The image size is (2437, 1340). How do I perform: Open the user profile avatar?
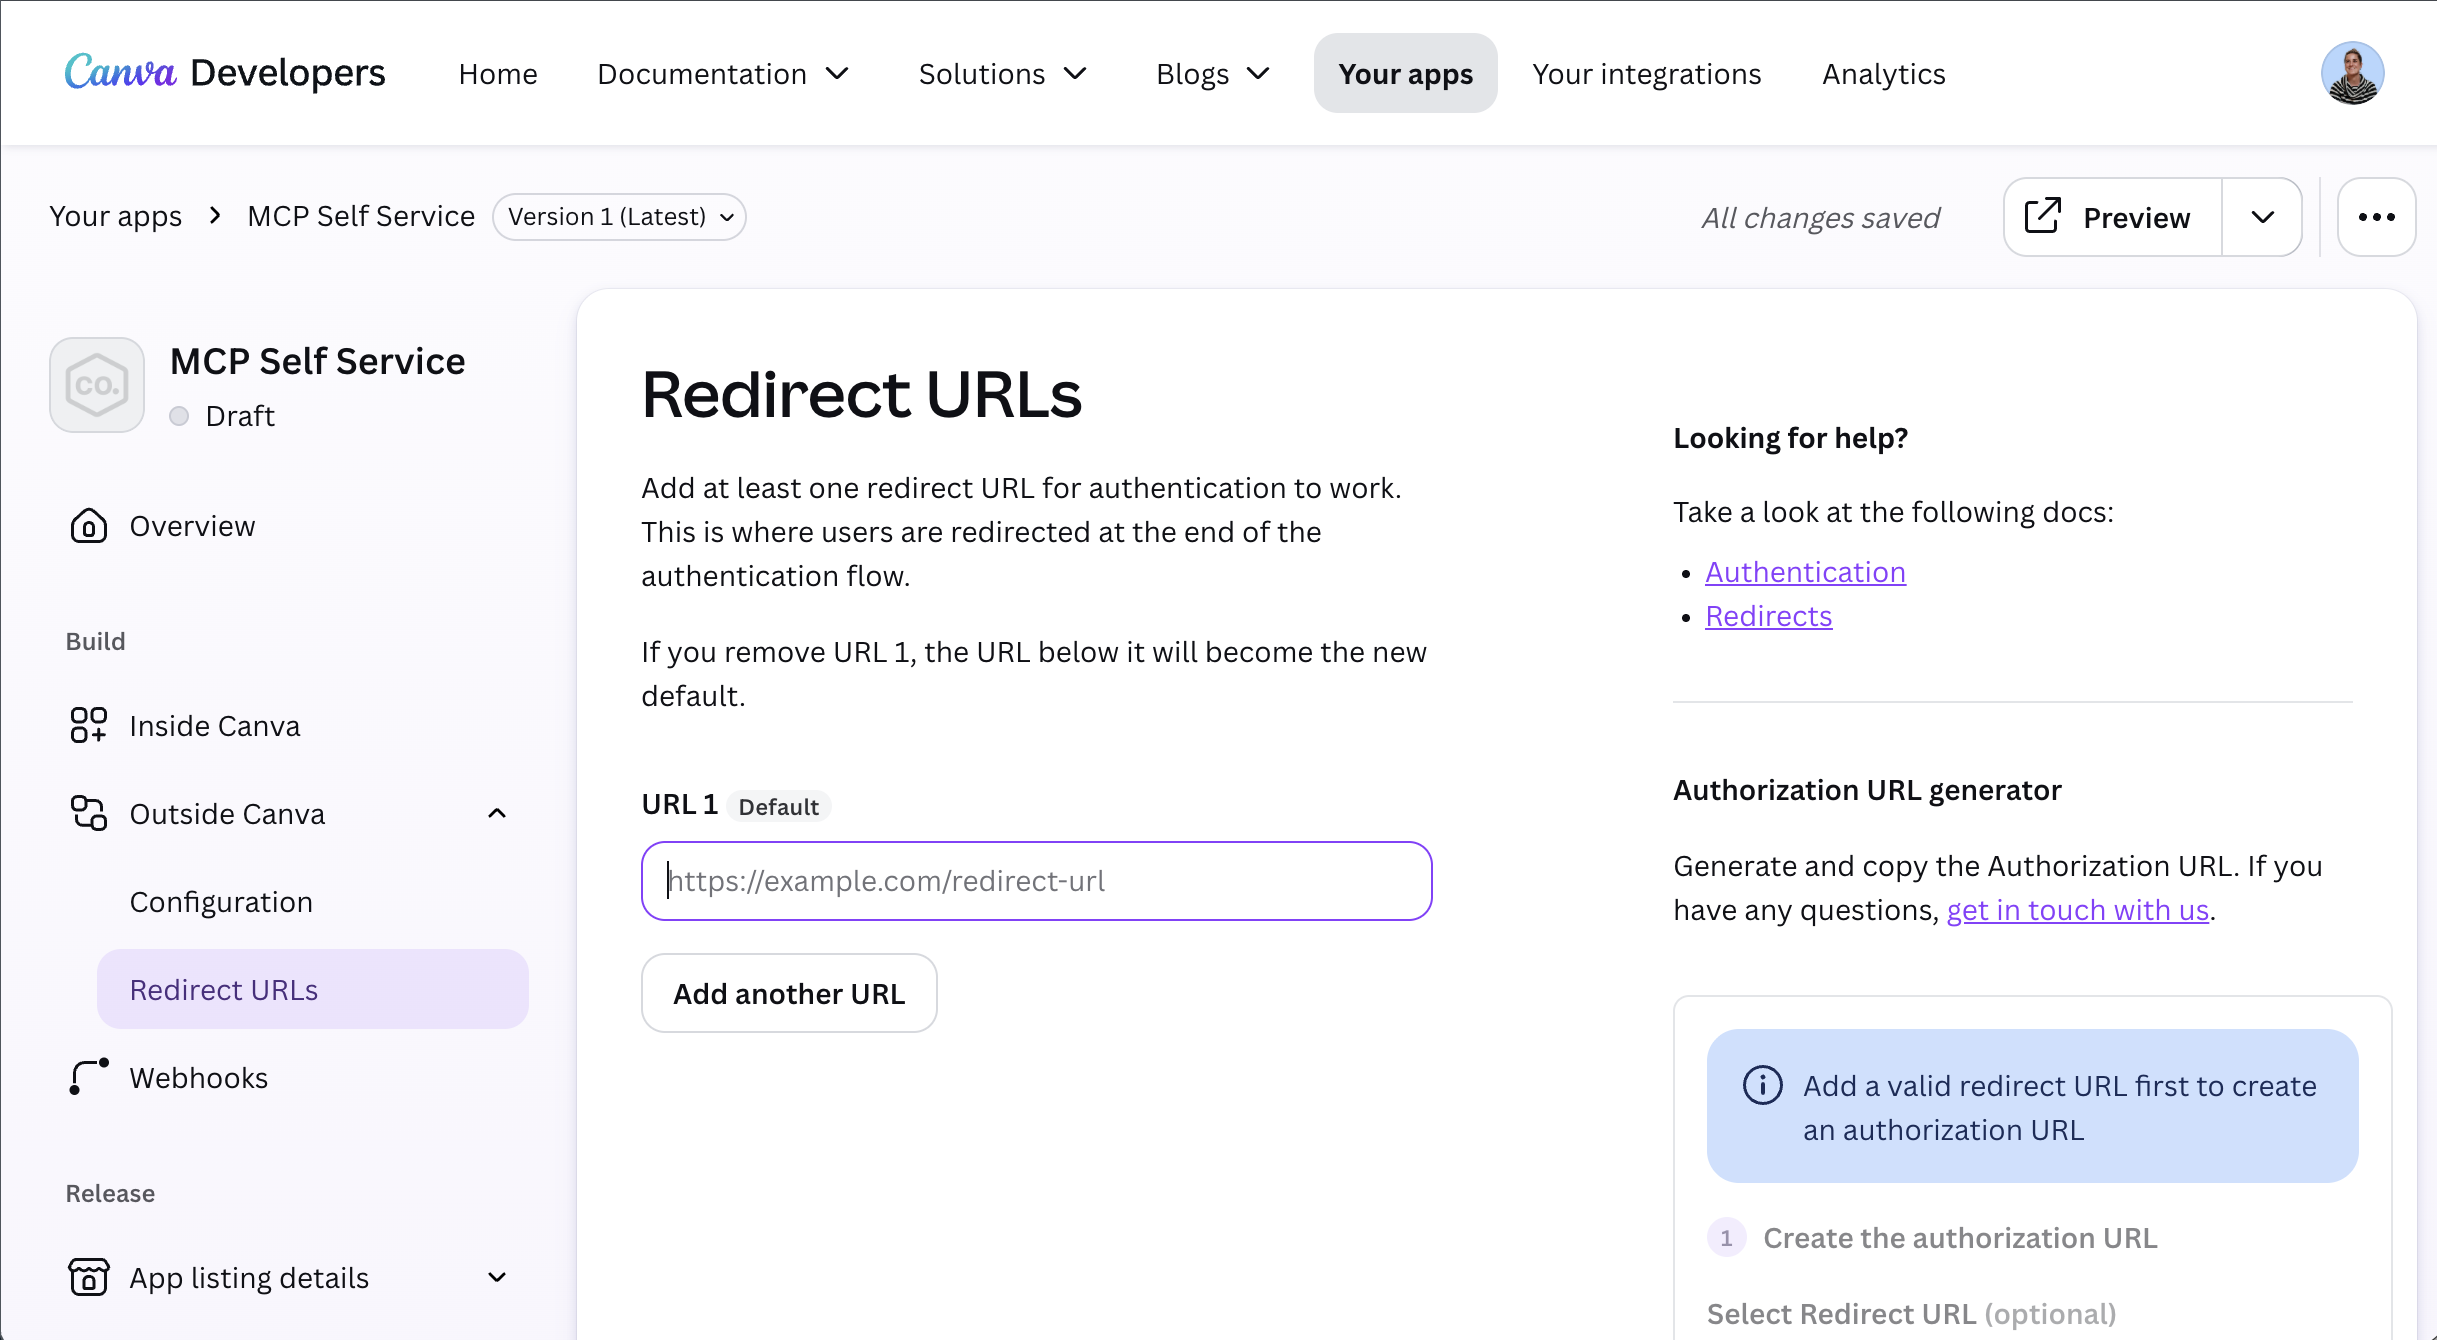tap(2352, 73)
